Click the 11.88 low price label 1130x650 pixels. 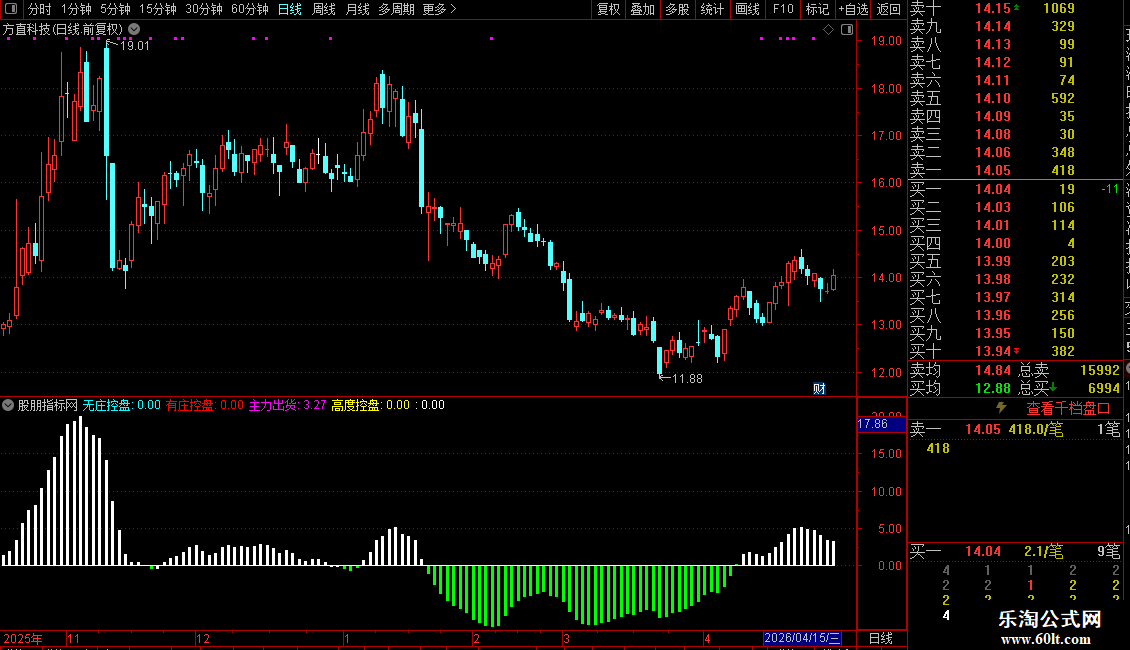[687, 378]
